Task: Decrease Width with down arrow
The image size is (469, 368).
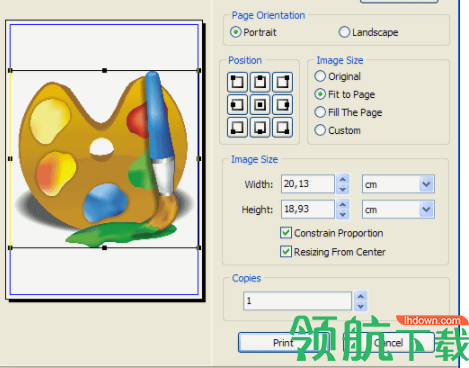Action: pos(343,189)
